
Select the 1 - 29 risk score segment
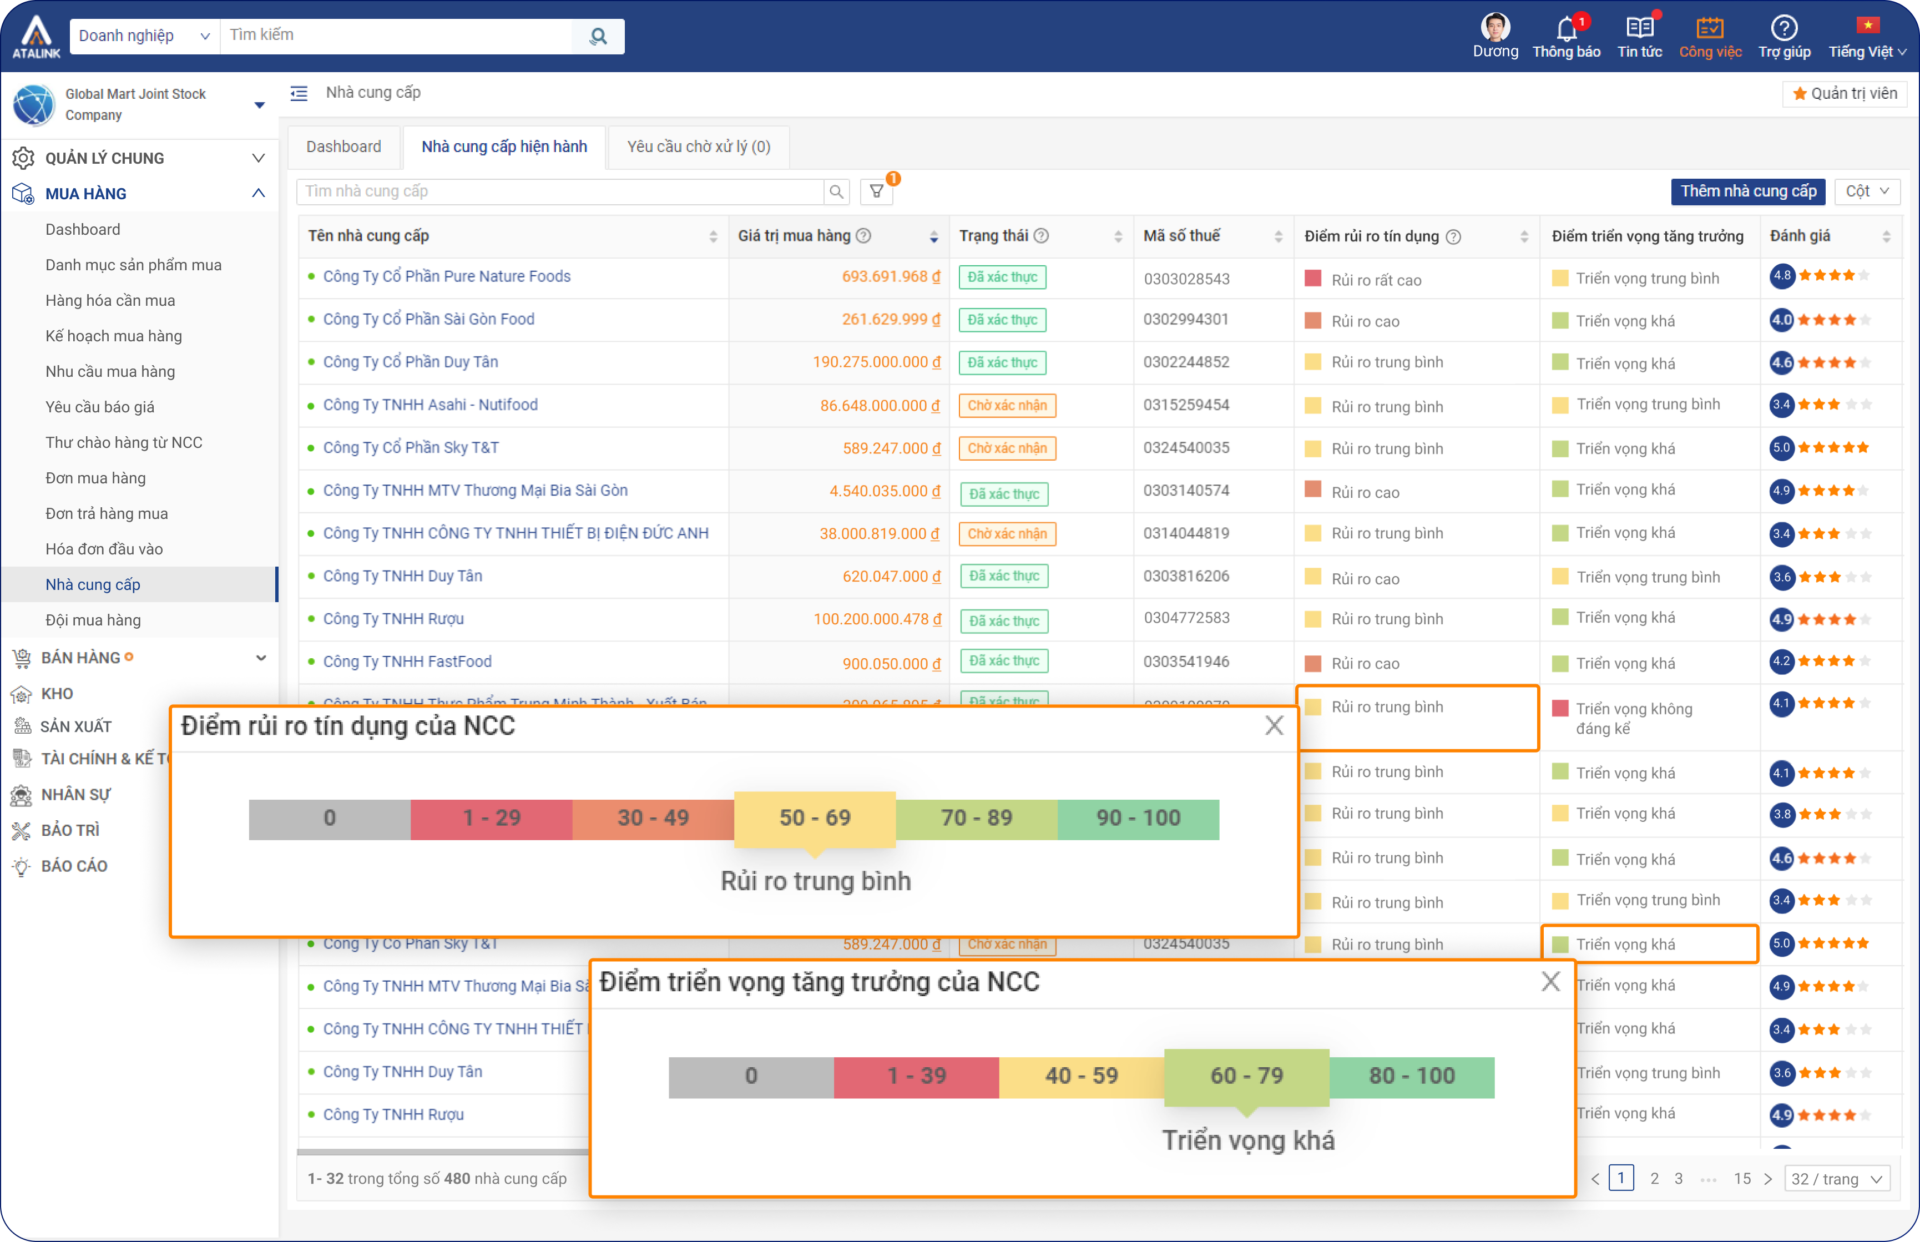click(491, 819)
